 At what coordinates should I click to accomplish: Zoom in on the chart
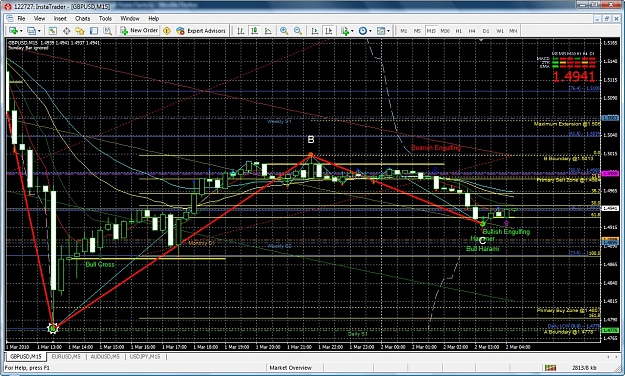tap(284, 31)
